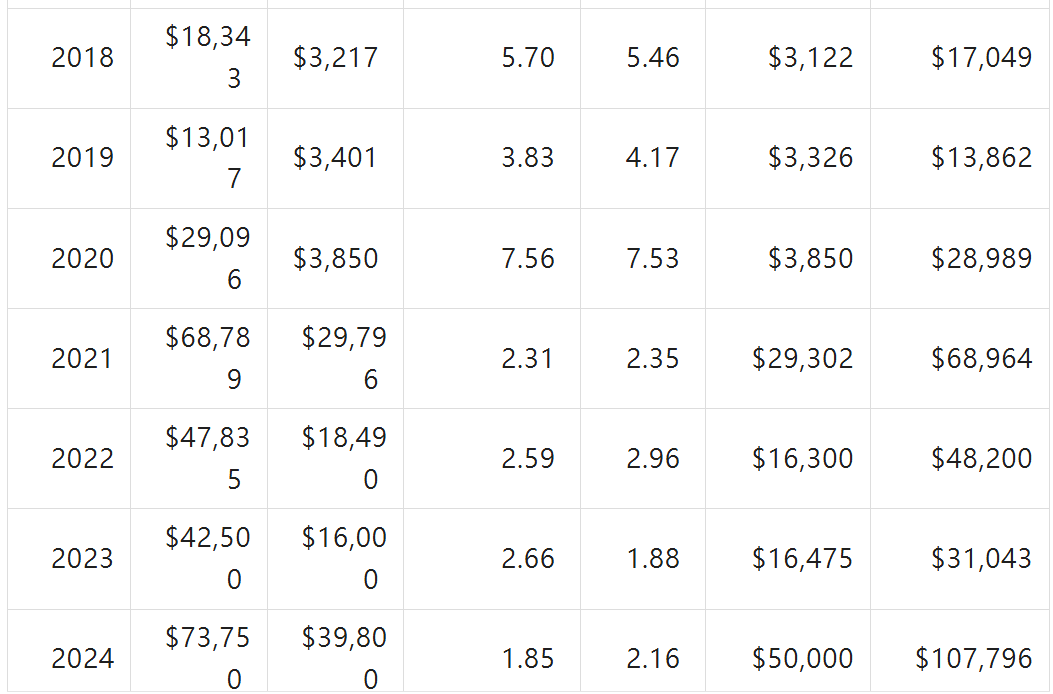Click the 2018 year cell

tap(82, 58)
